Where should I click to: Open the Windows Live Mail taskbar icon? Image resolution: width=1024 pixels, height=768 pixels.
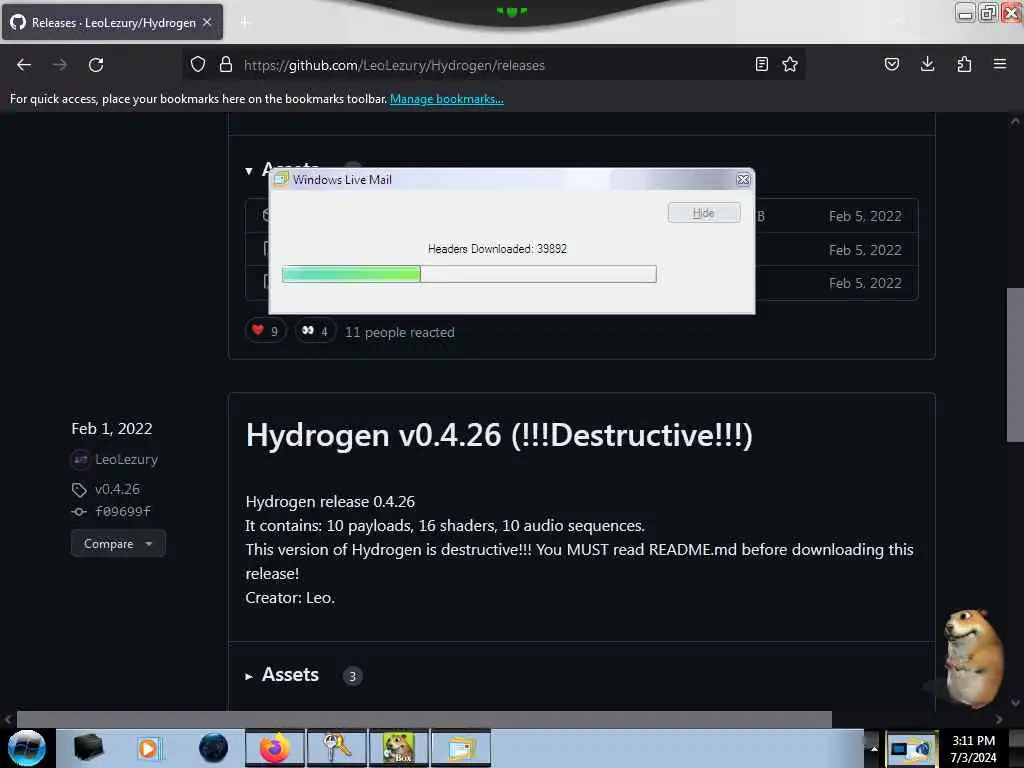[x=461, y=748]
